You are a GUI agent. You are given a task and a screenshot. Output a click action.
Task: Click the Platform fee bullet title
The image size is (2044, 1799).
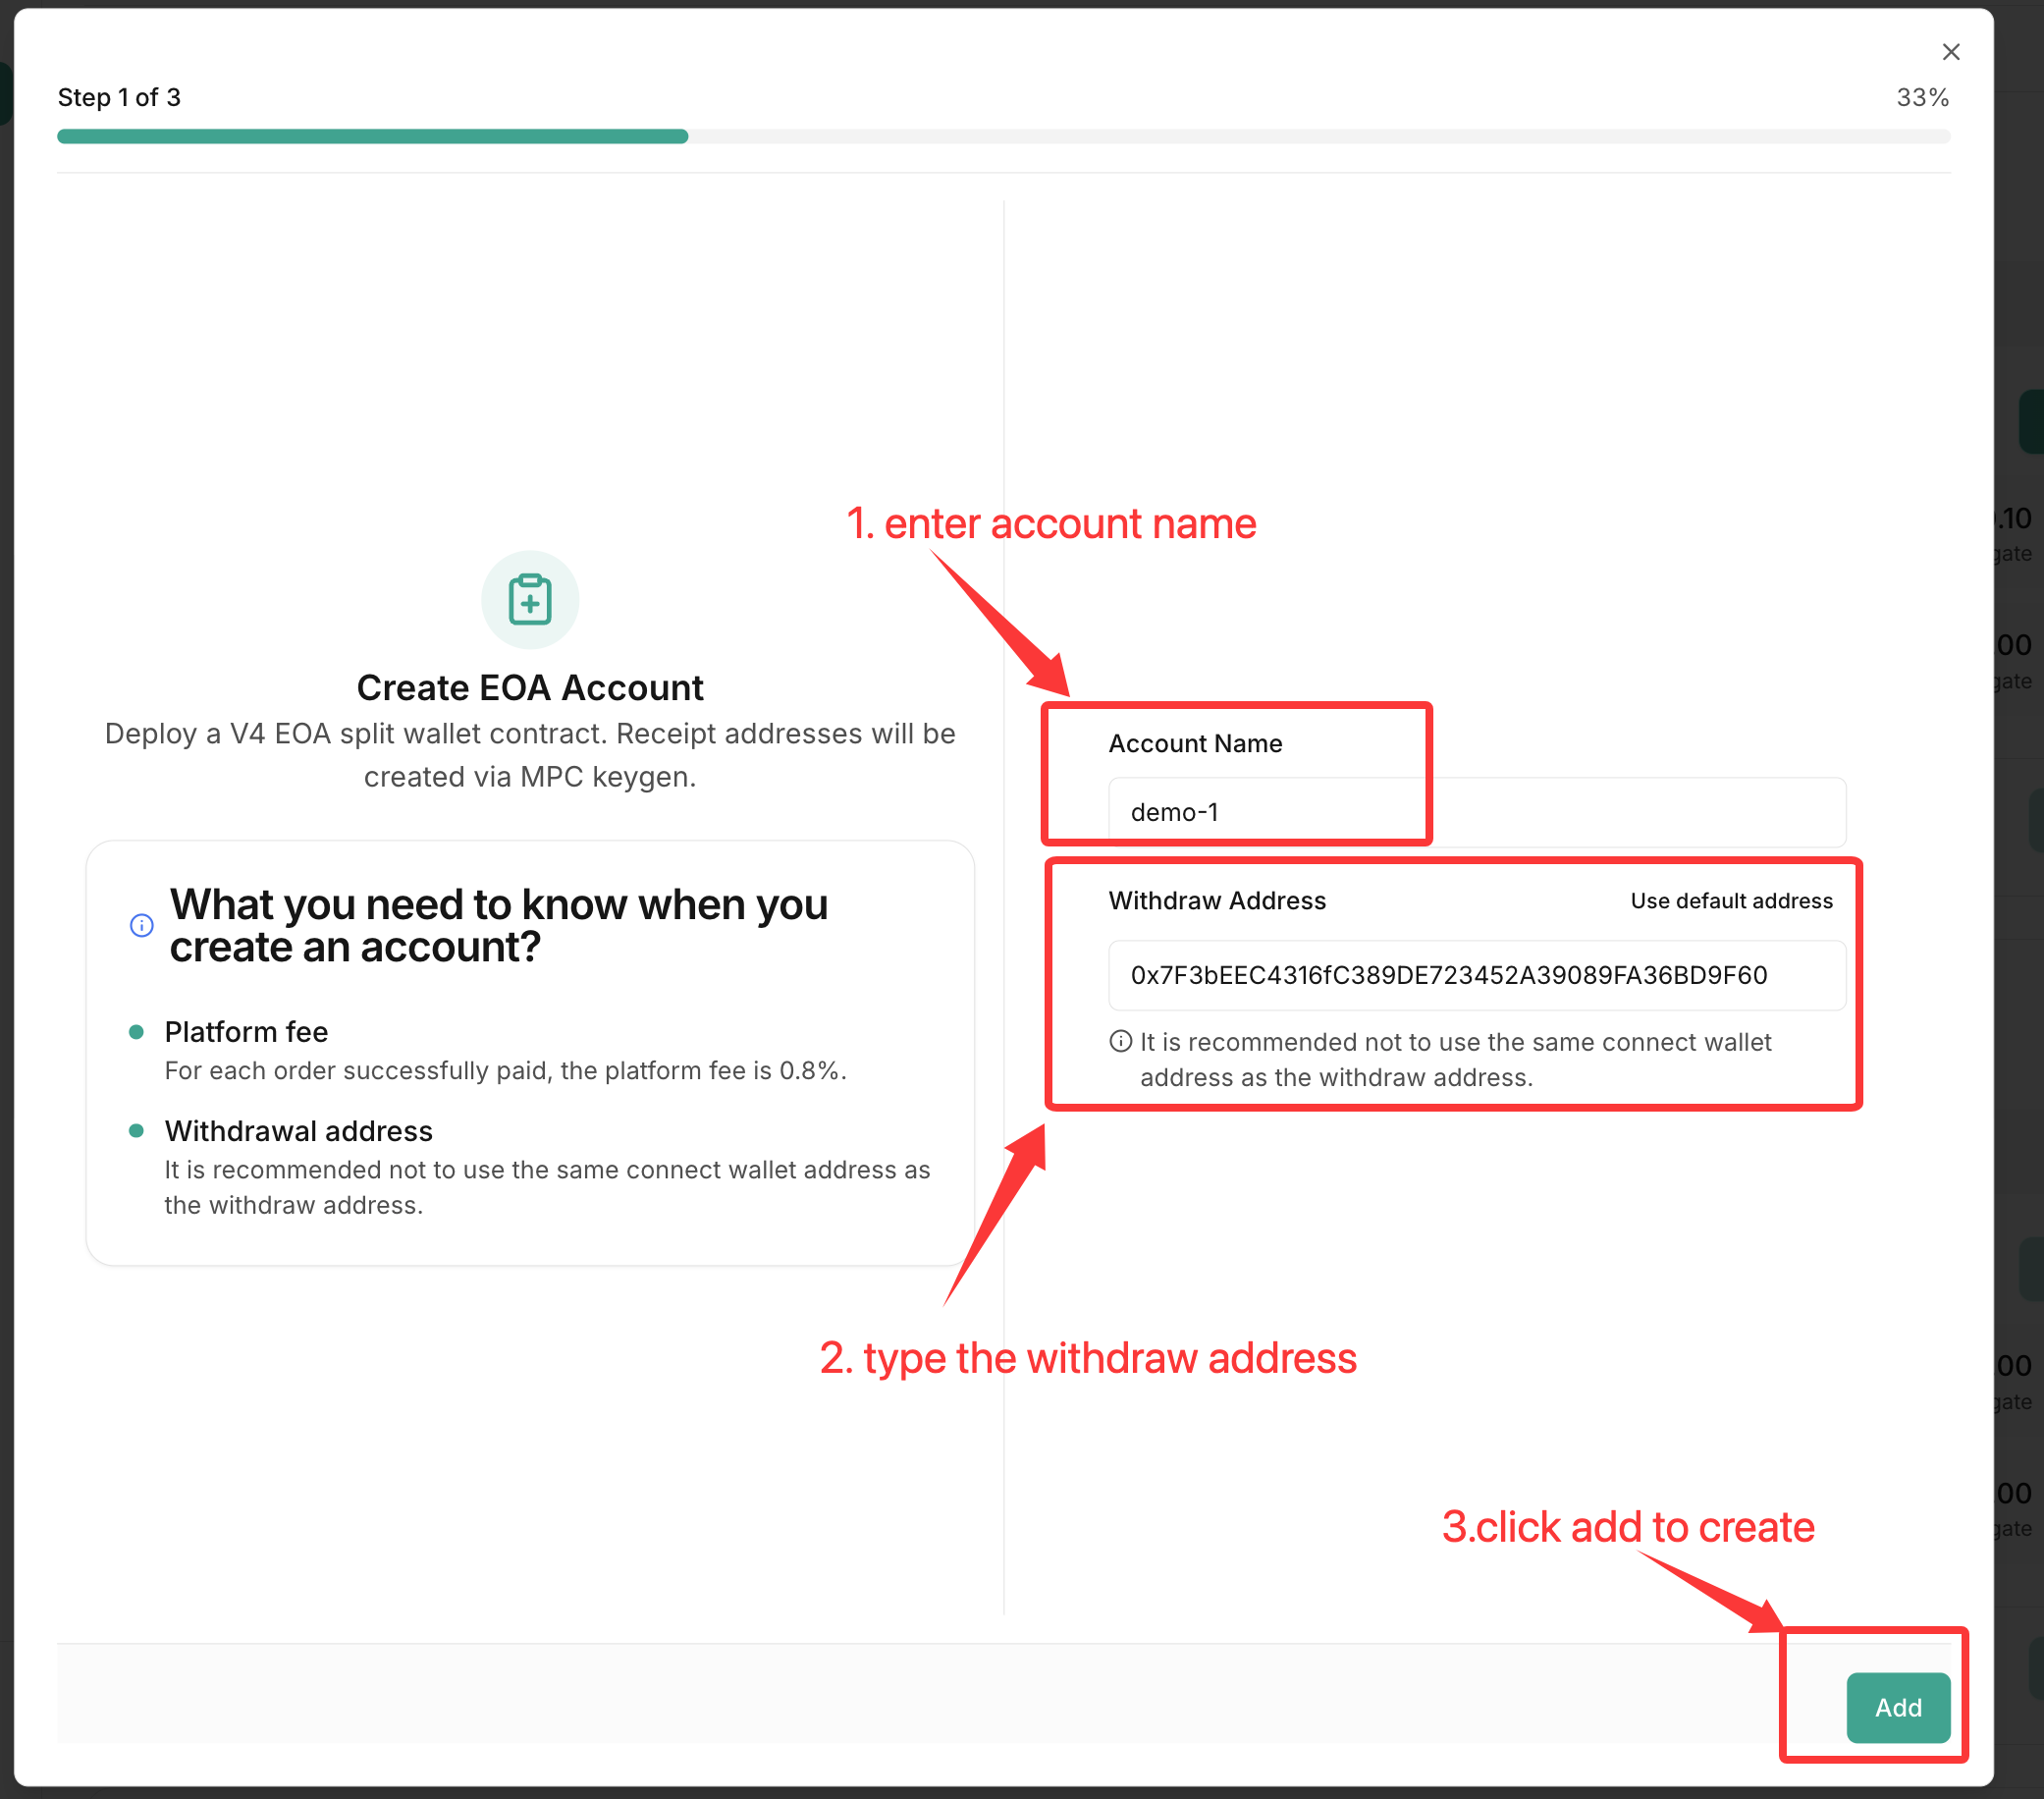click(246, 1031)
